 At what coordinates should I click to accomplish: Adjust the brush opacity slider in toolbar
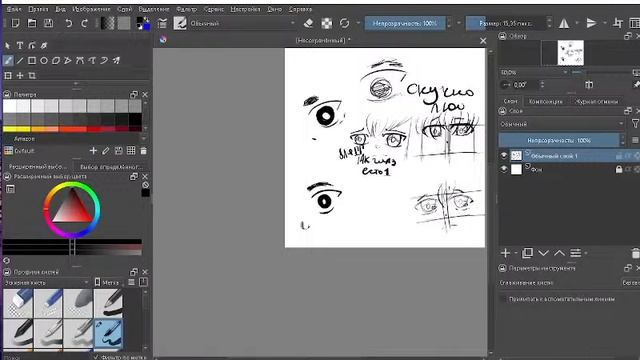405,23
